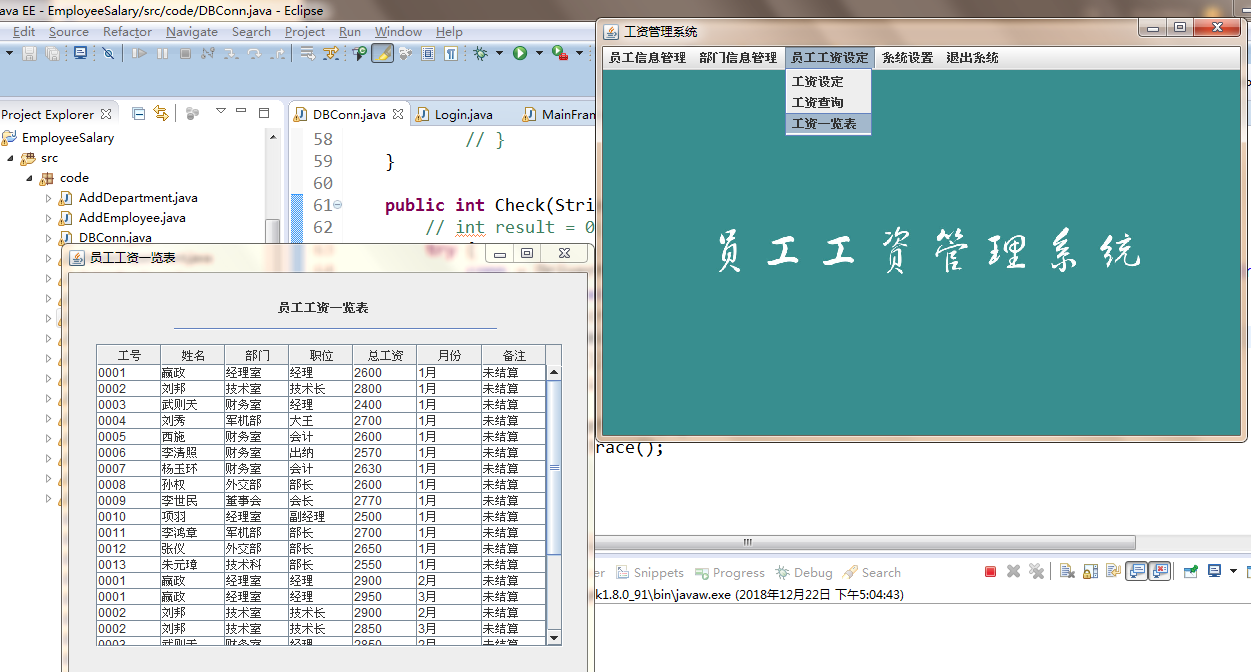Screen dimensions: 1251x672
Task: Toggle Word Wrap in Console toolbar
Action: pos(1113,572)
